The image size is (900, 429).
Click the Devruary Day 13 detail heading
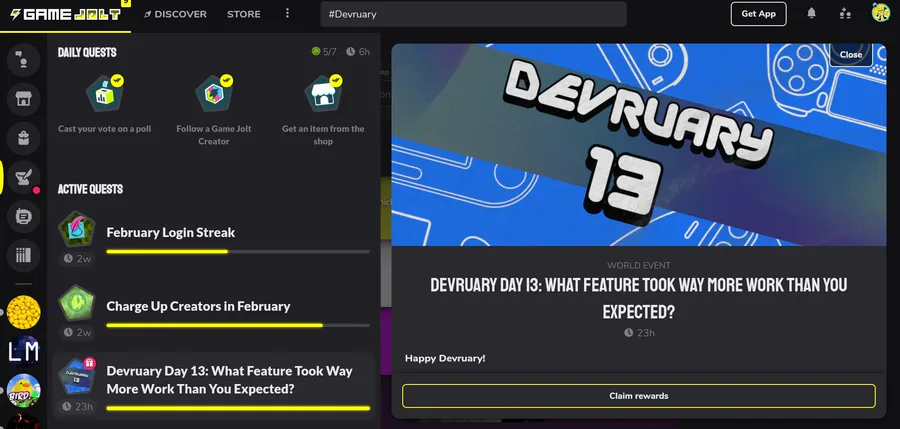(639, 299)
